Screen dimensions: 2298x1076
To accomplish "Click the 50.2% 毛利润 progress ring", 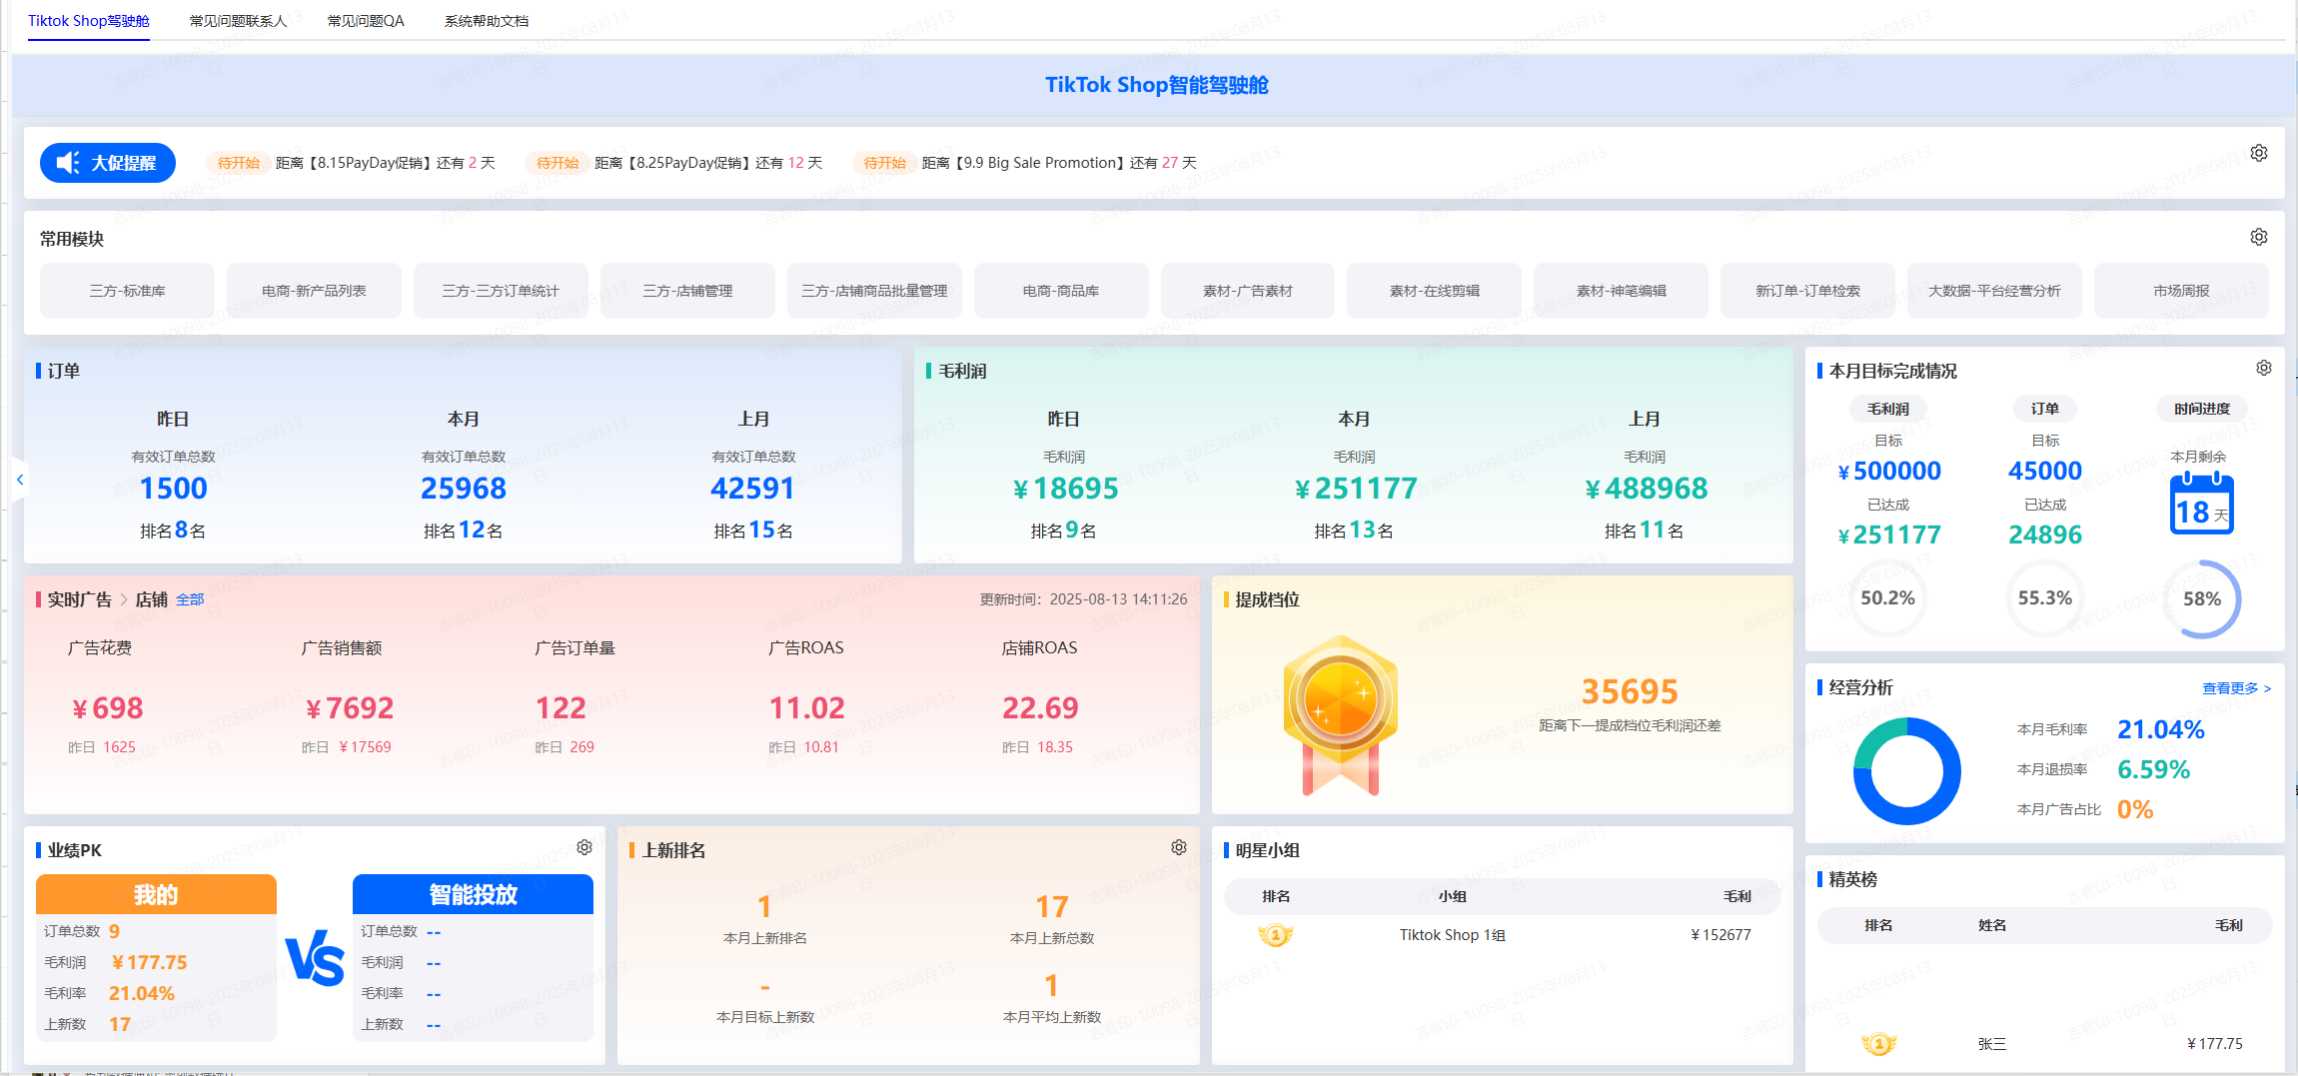I will pyautogui.click(x=1888, y=598).
